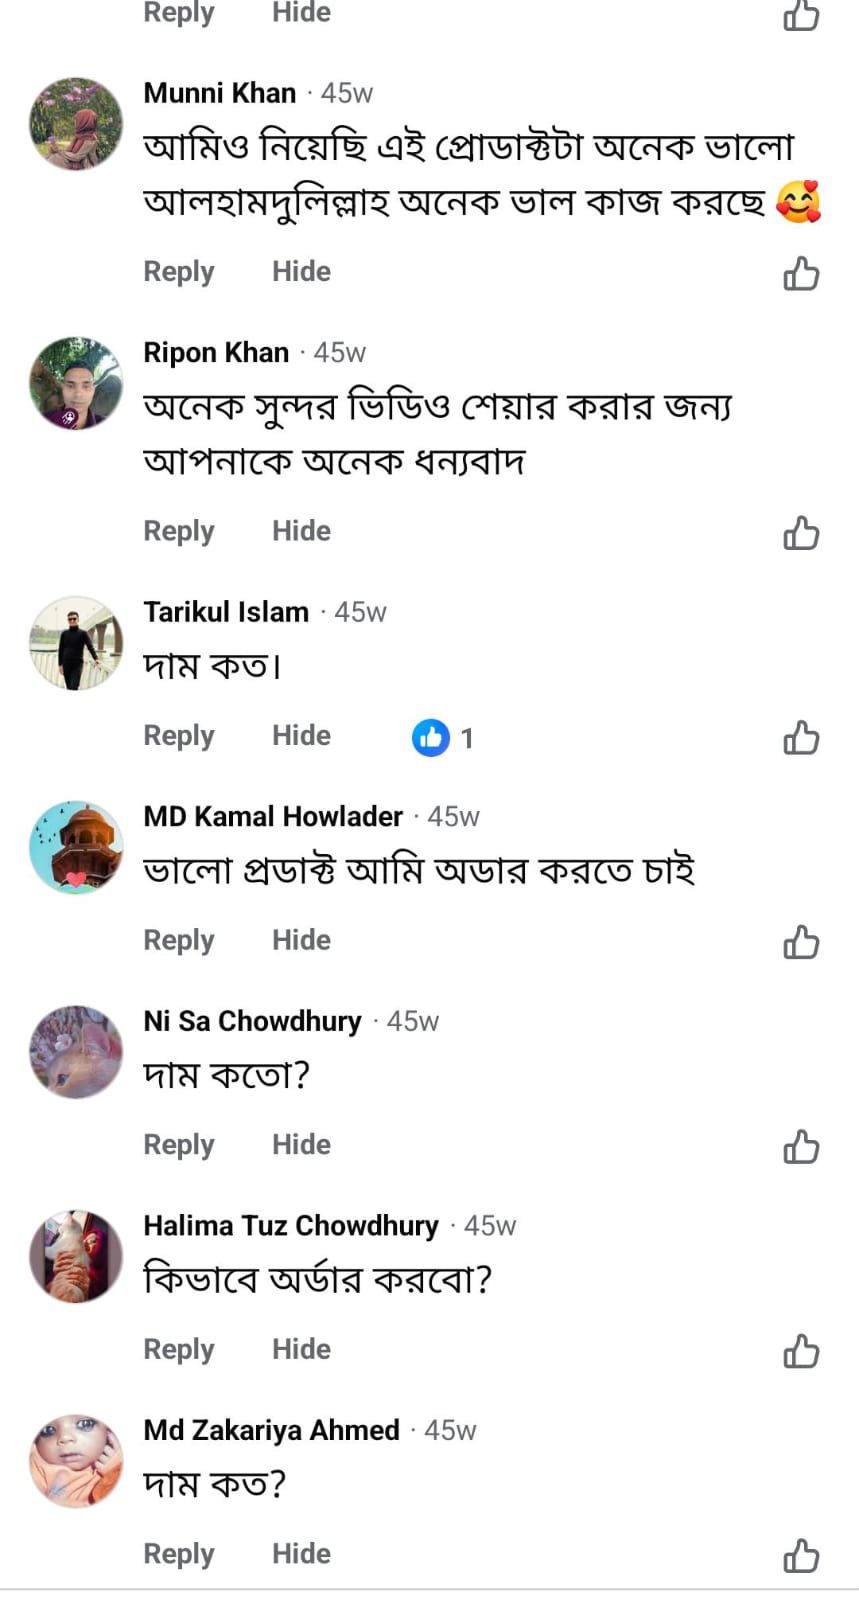Screen dimensions: 859x1600
Task: Open Ripon Khan's profile photo
Action: click(76, 383)
